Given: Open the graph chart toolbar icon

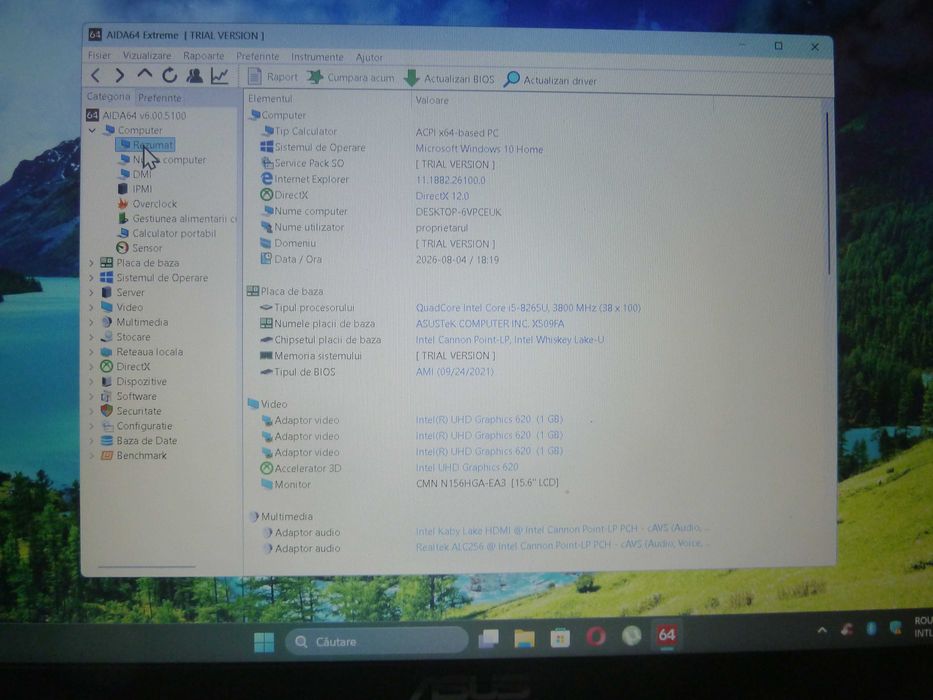Looking at the screenshot, I should point(220,76).
